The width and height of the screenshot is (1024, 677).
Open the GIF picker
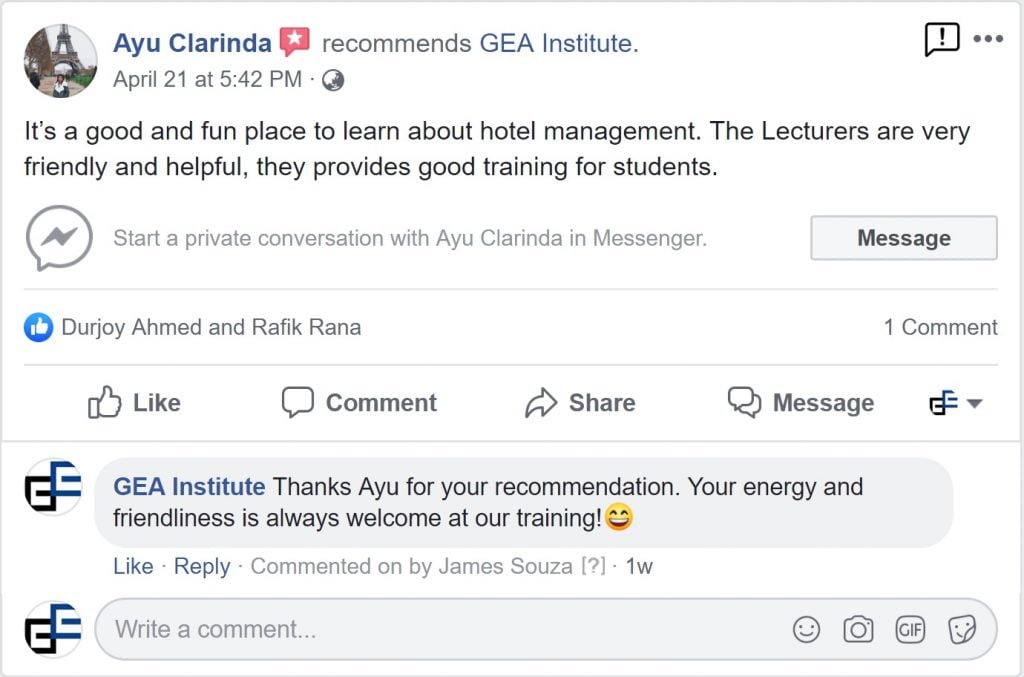click(910, 629)
